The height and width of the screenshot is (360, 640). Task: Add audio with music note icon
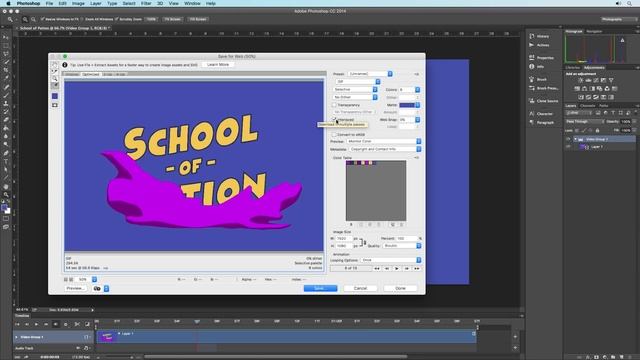pos(86,348)
